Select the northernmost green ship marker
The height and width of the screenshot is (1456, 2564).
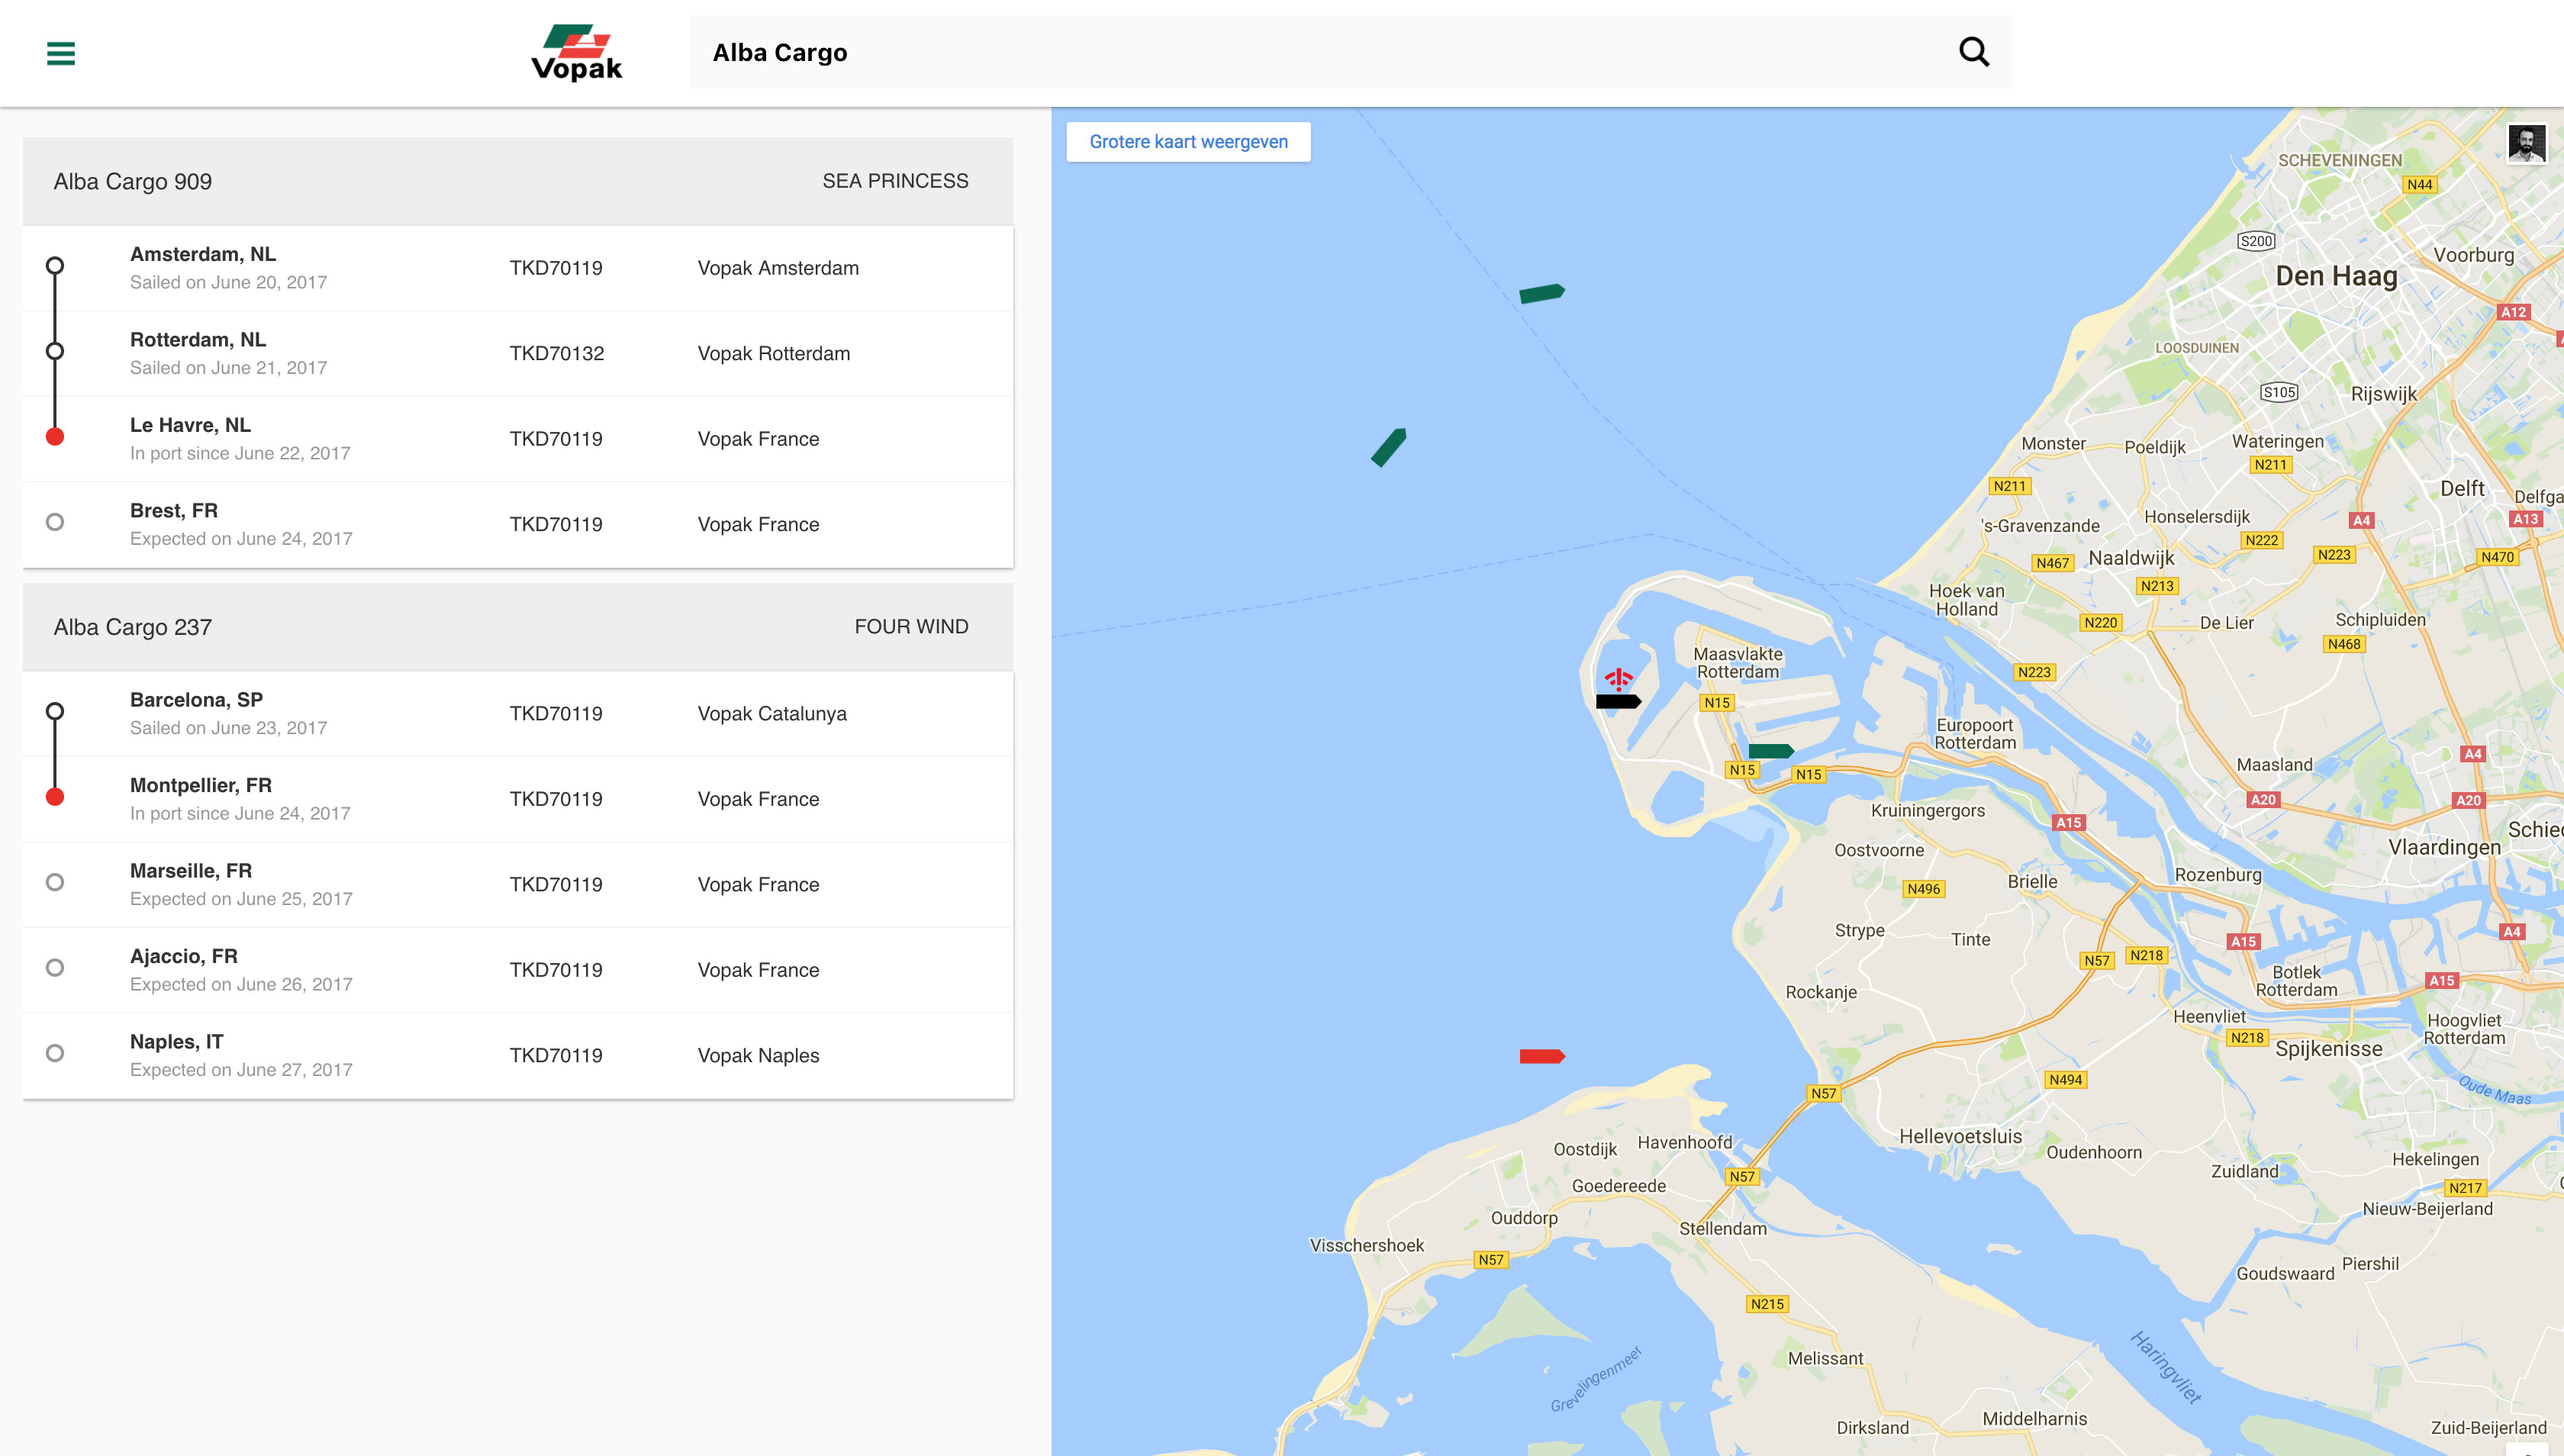1542,293
